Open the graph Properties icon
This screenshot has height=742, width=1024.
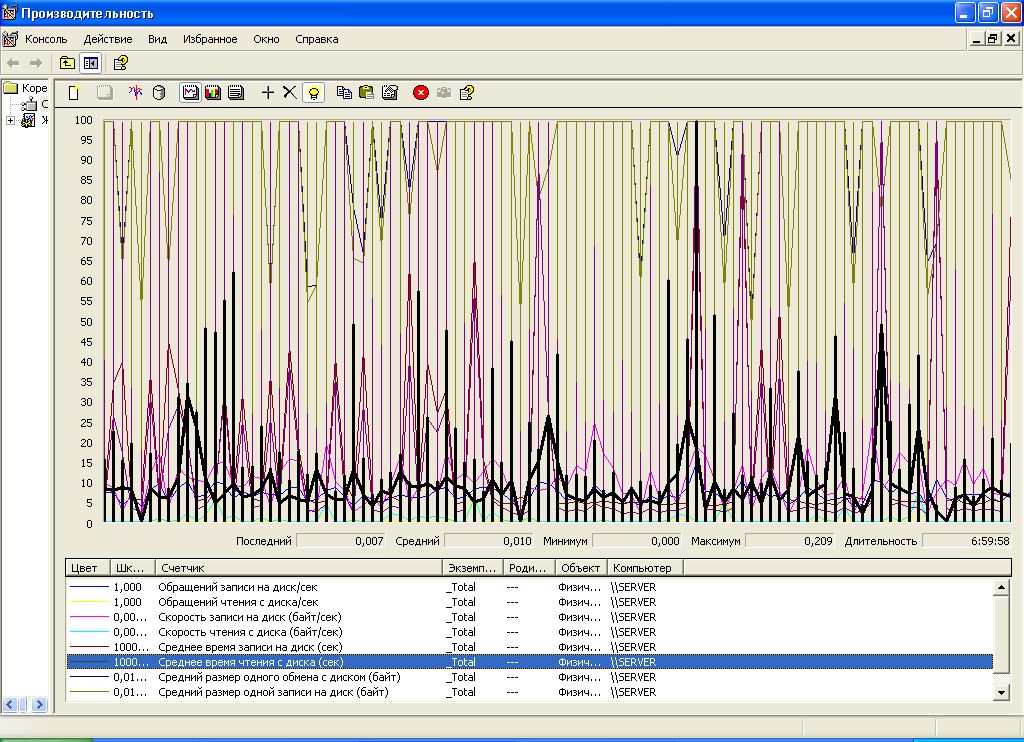point(390,93)
